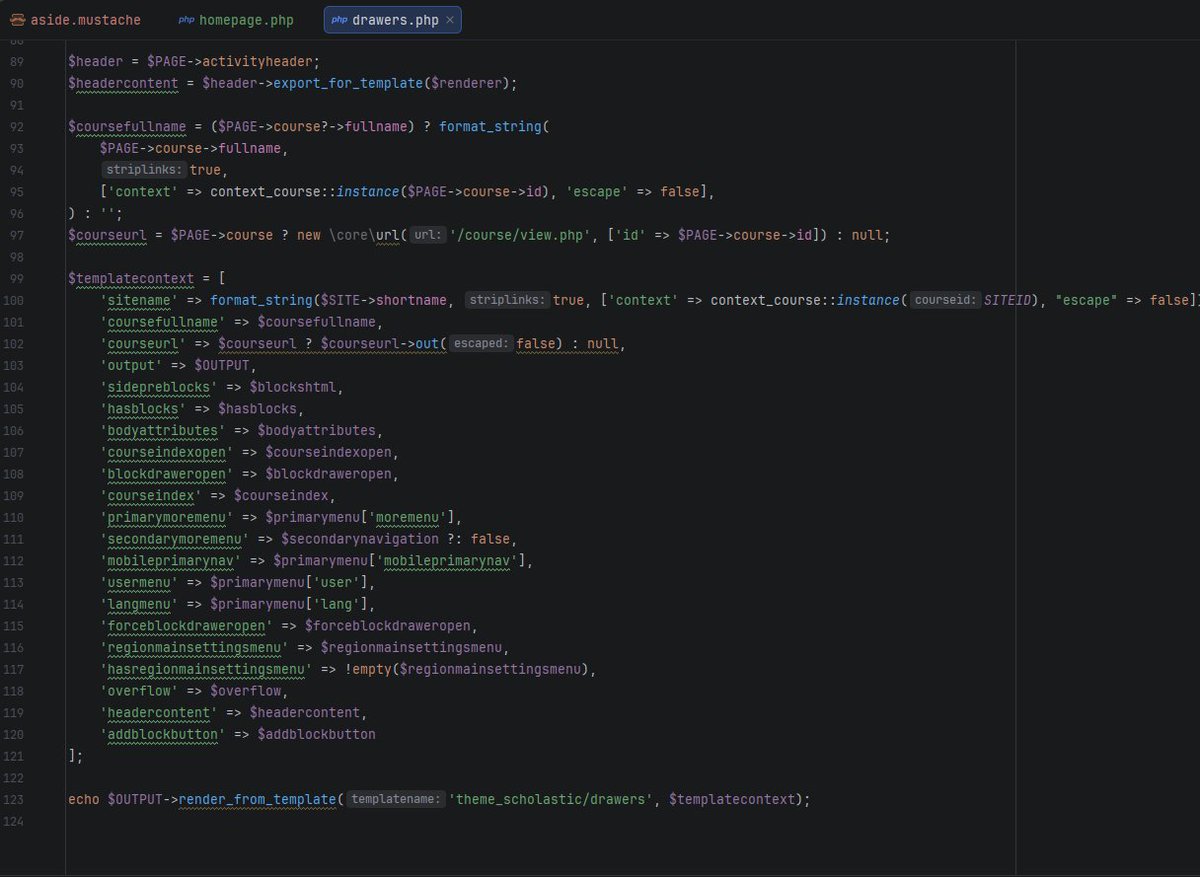Click the 'courseindexopen' array key
This screenshot has width=1200, height=877.
[x=167, y=452]
